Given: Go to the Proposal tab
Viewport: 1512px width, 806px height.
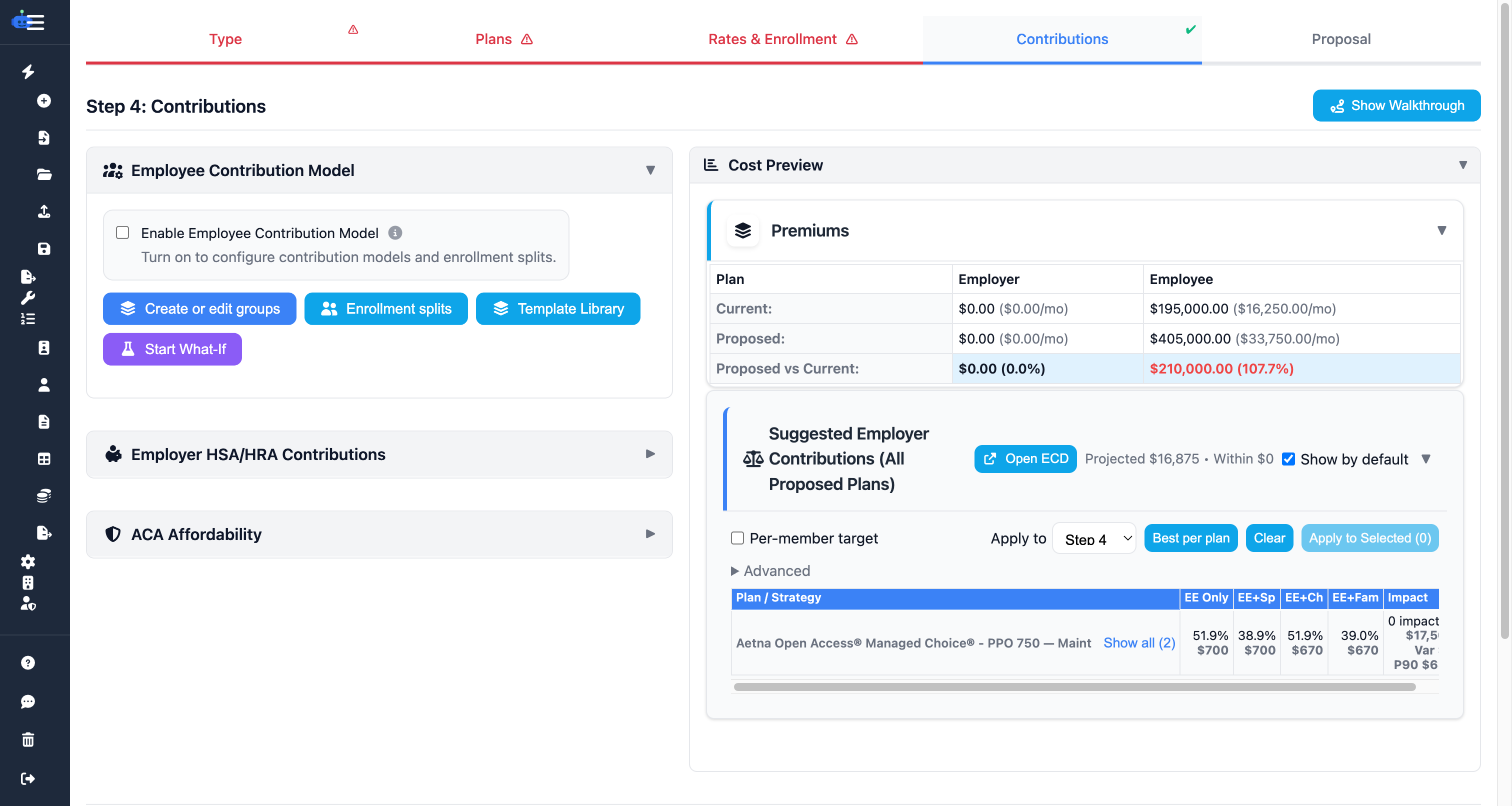Looking at the screenshot, I should pyautogui.click(x=1341, y=39).
